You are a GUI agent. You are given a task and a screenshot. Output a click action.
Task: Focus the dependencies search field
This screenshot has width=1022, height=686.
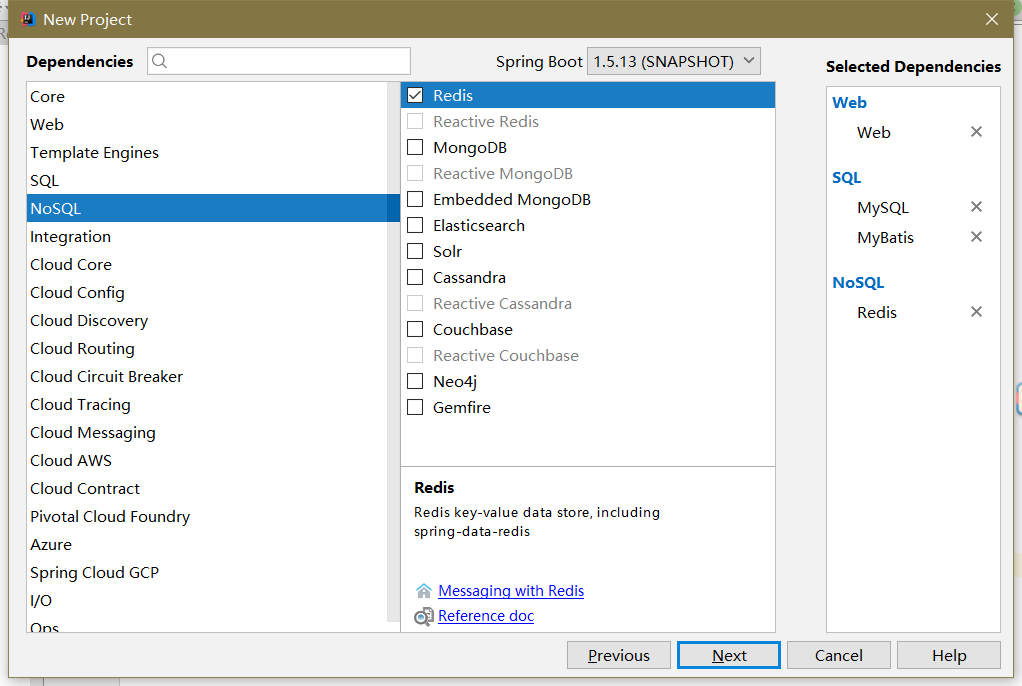pos(279,61)
